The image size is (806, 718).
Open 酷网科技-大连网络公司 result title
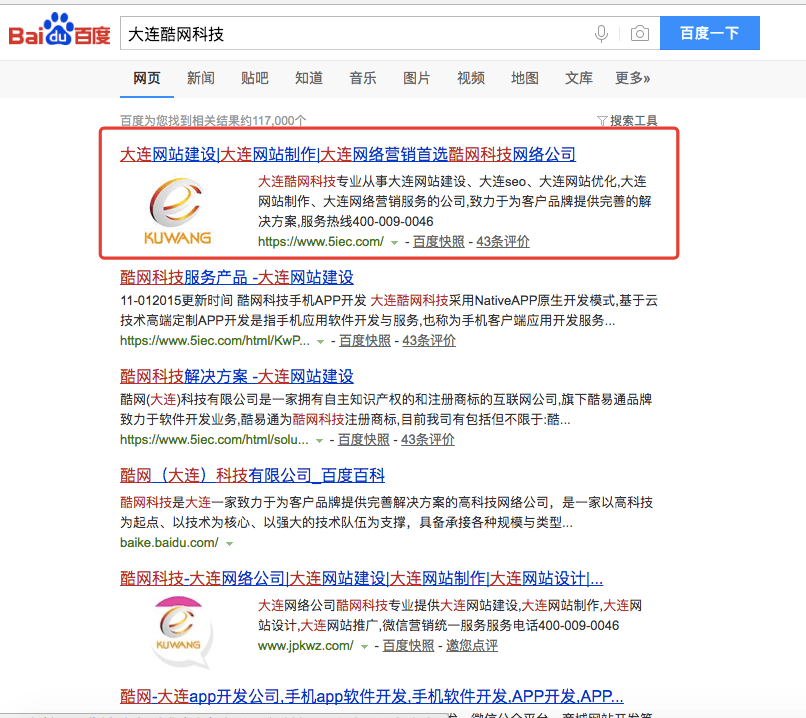click(x=361, y=579)
